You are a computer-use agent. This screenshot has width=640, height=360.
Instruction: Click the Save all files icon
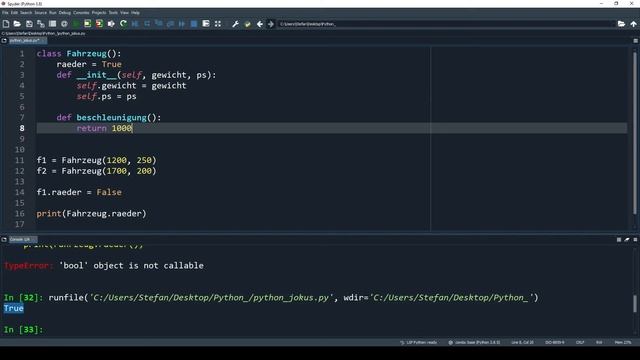[x=41, y=24]
